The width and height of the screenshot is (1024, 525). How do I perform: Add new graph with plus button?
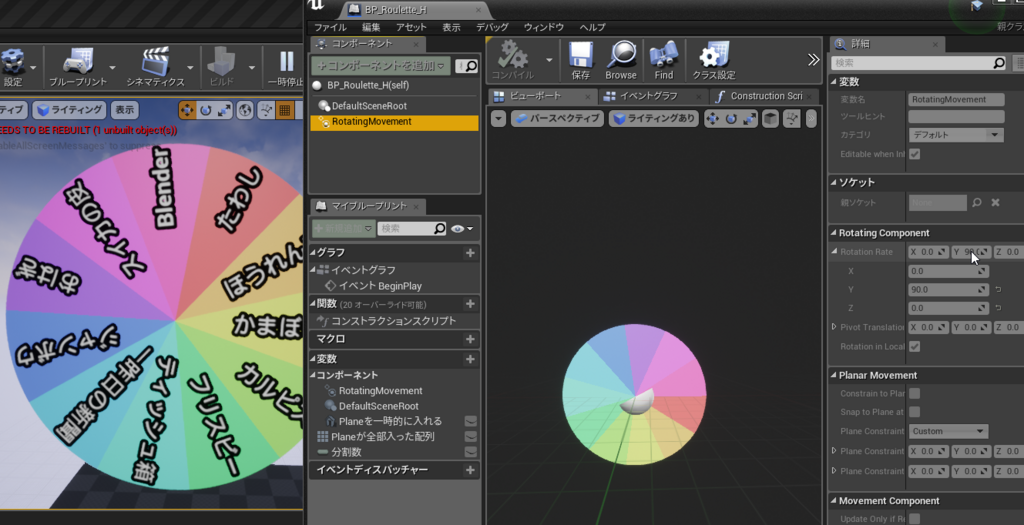point(470,253)
